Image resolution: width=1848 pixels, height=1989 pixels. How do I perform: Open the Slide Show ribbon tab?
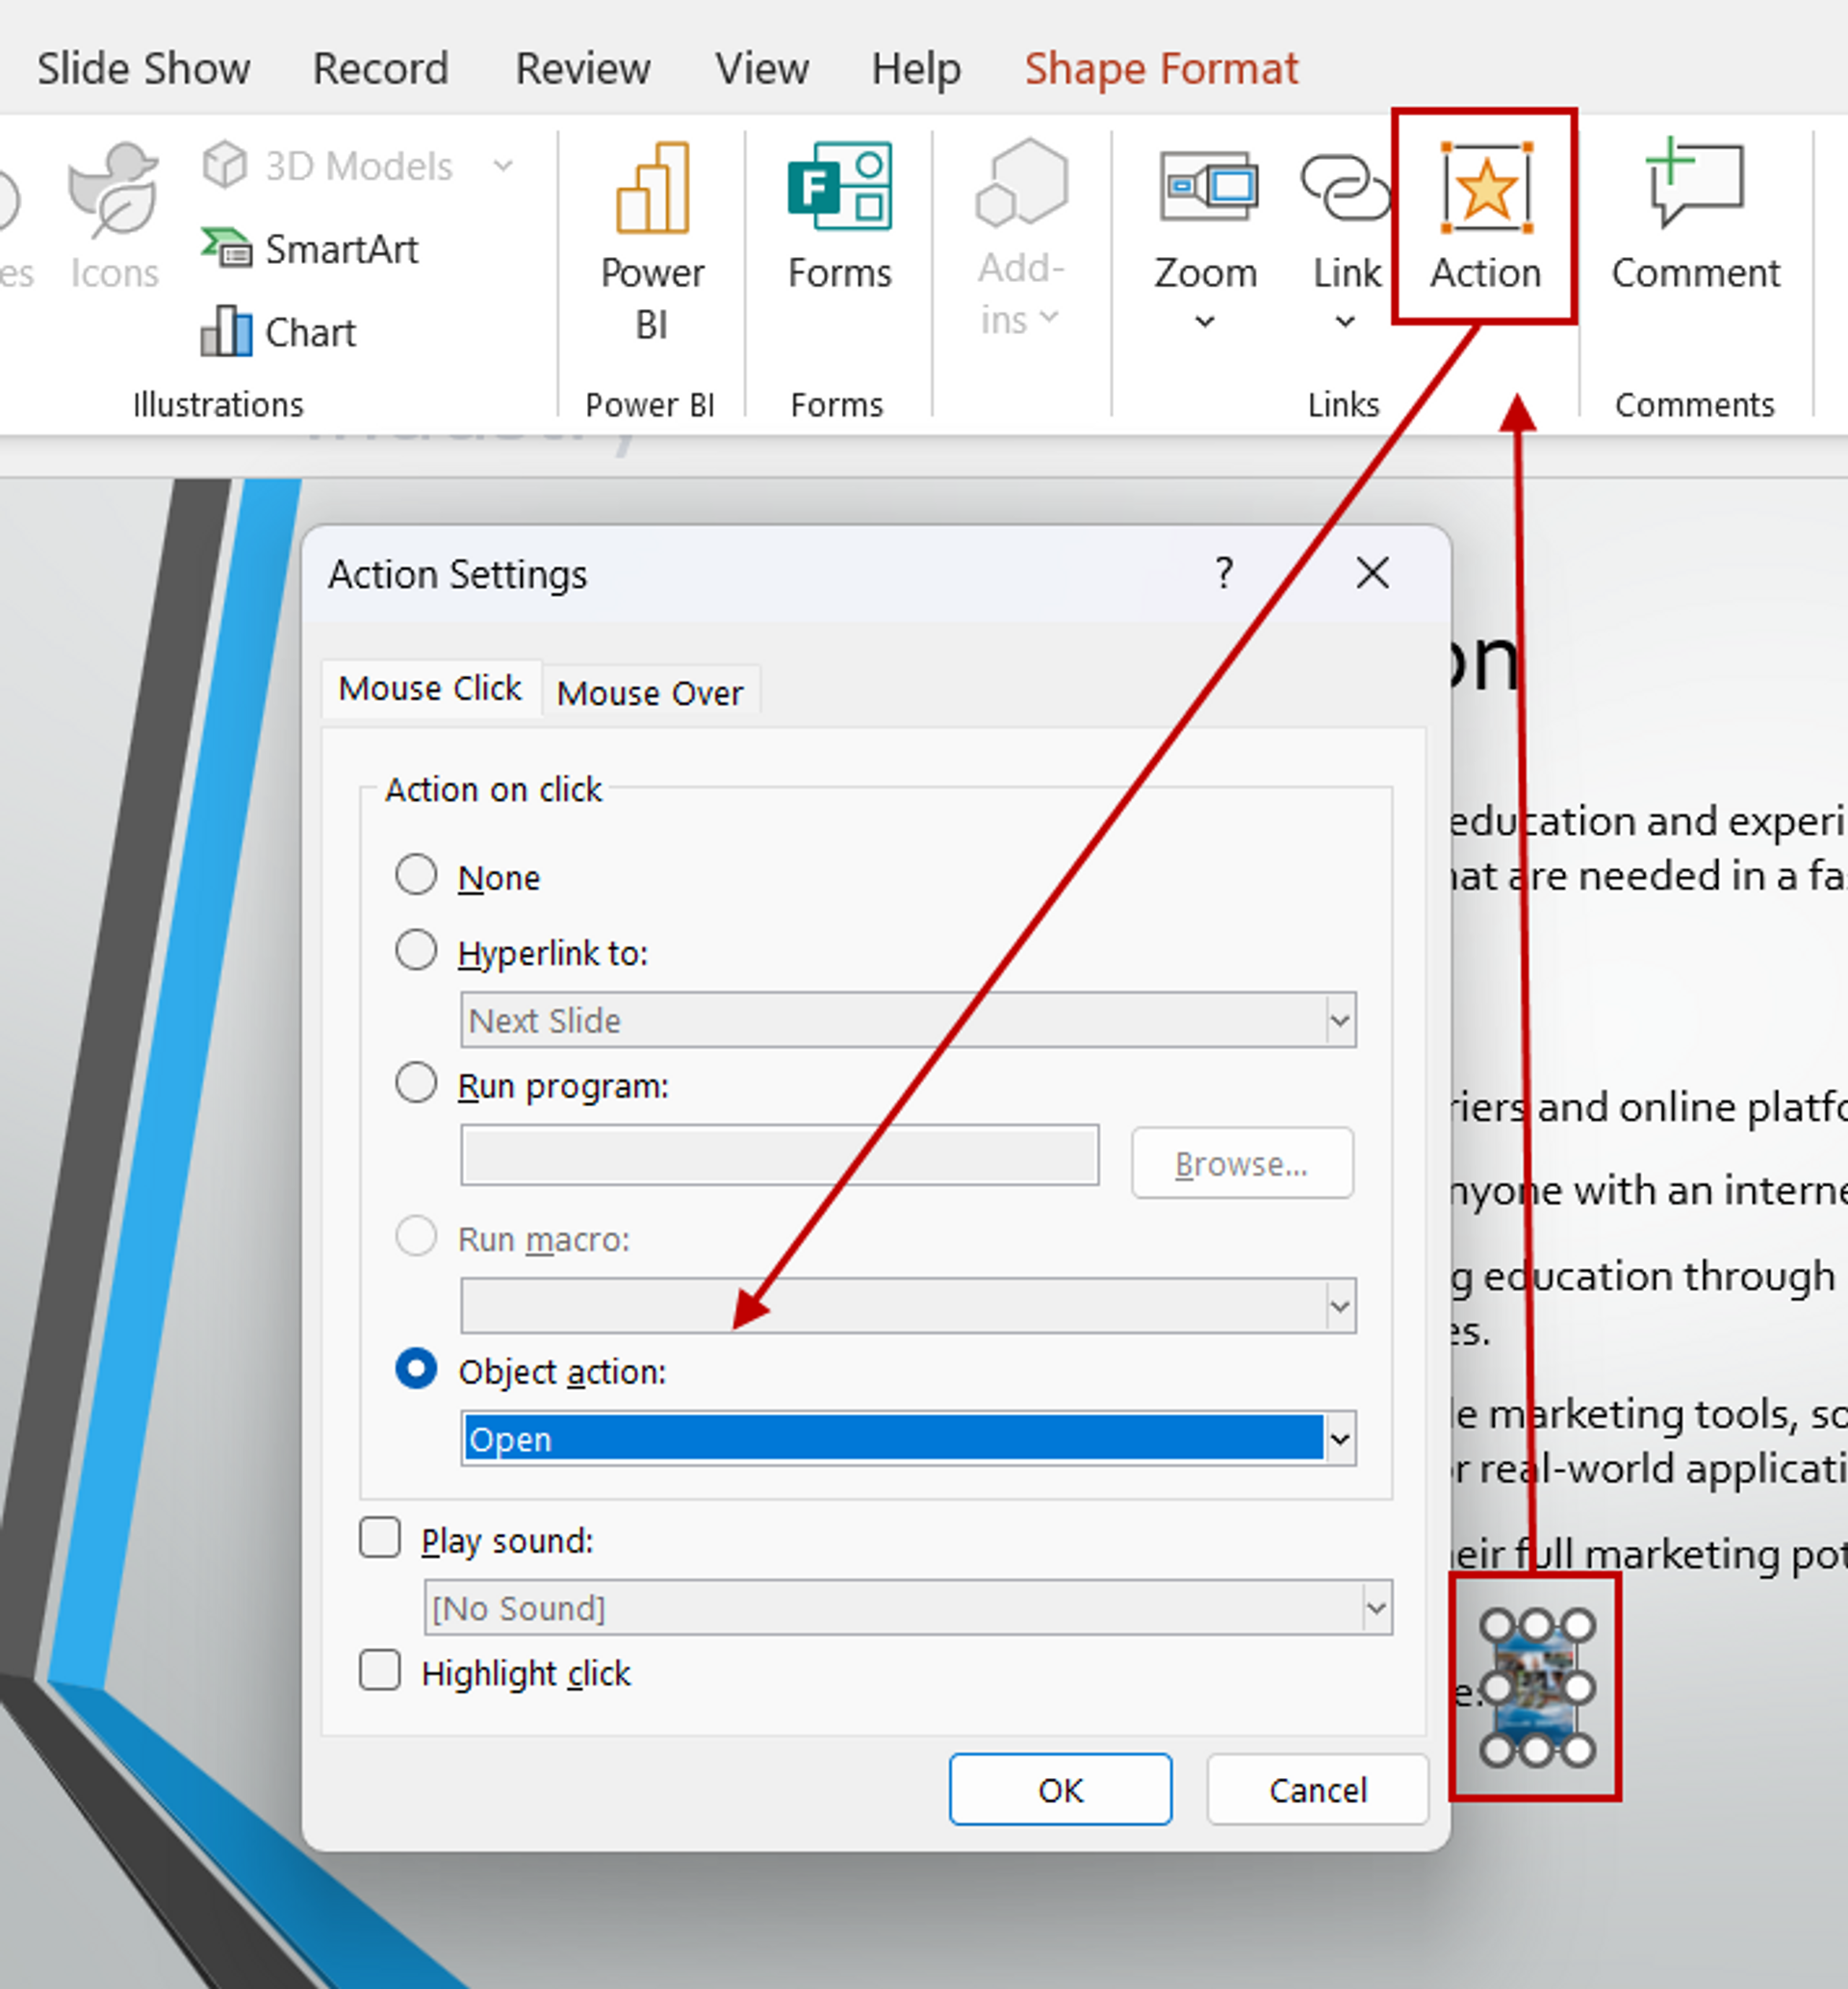tap(143, 69)
